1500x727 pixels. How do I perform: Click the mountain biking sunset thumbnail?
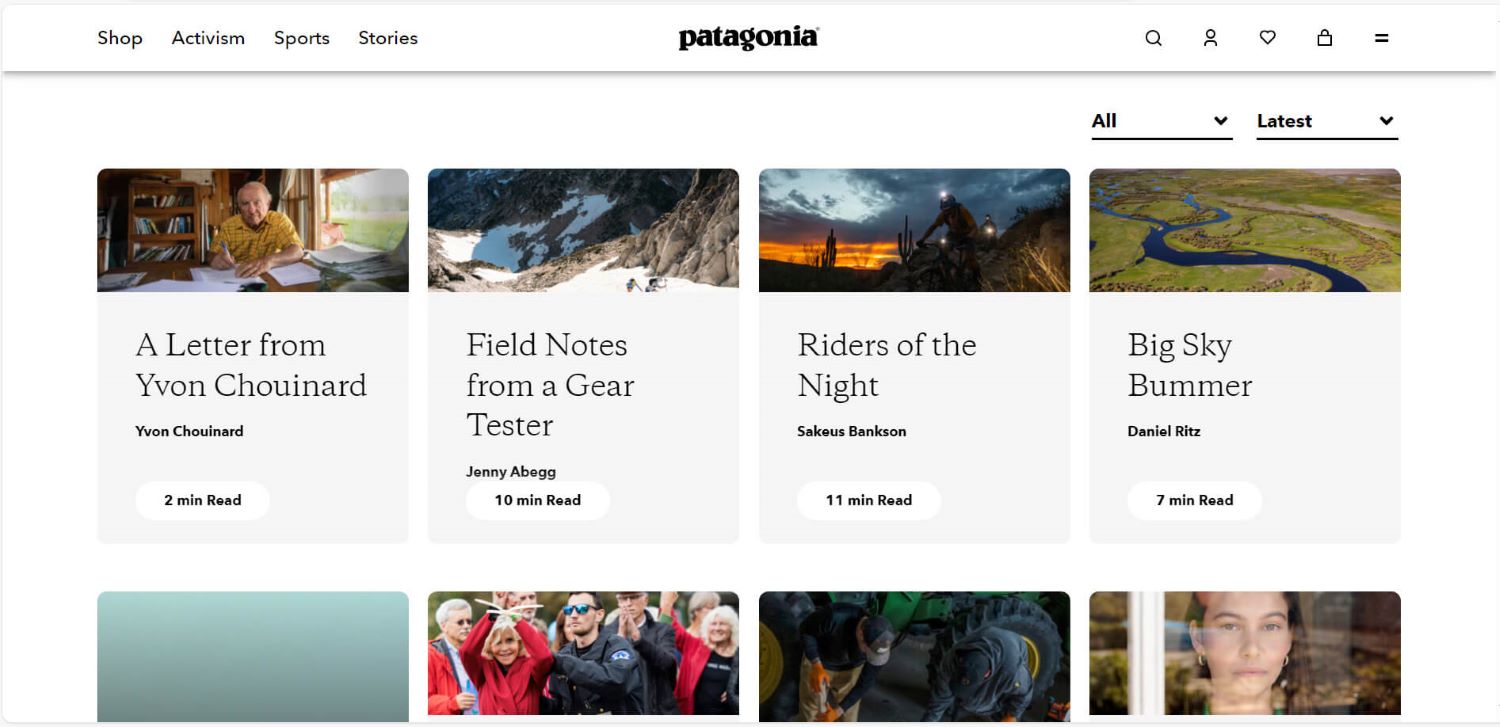coord(913,229)
